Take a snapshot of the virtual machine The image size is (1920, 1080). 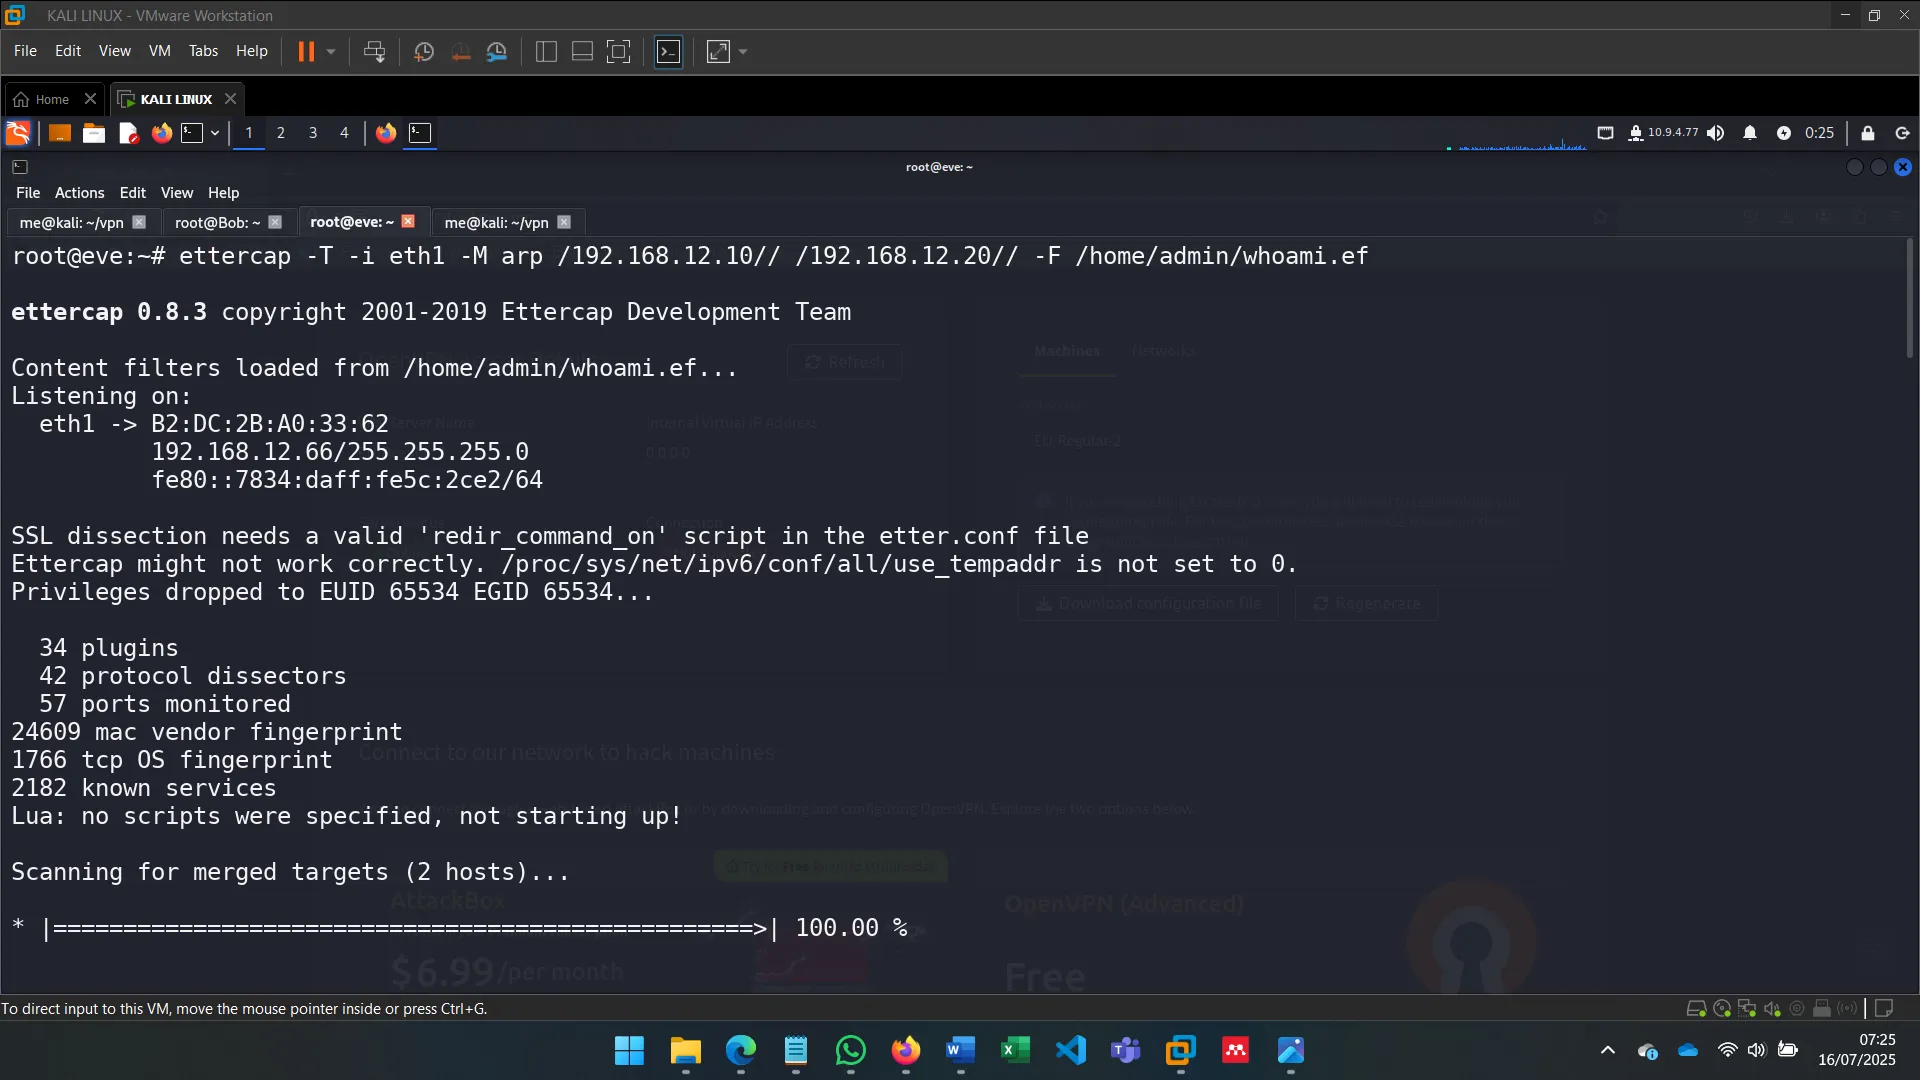423,51
